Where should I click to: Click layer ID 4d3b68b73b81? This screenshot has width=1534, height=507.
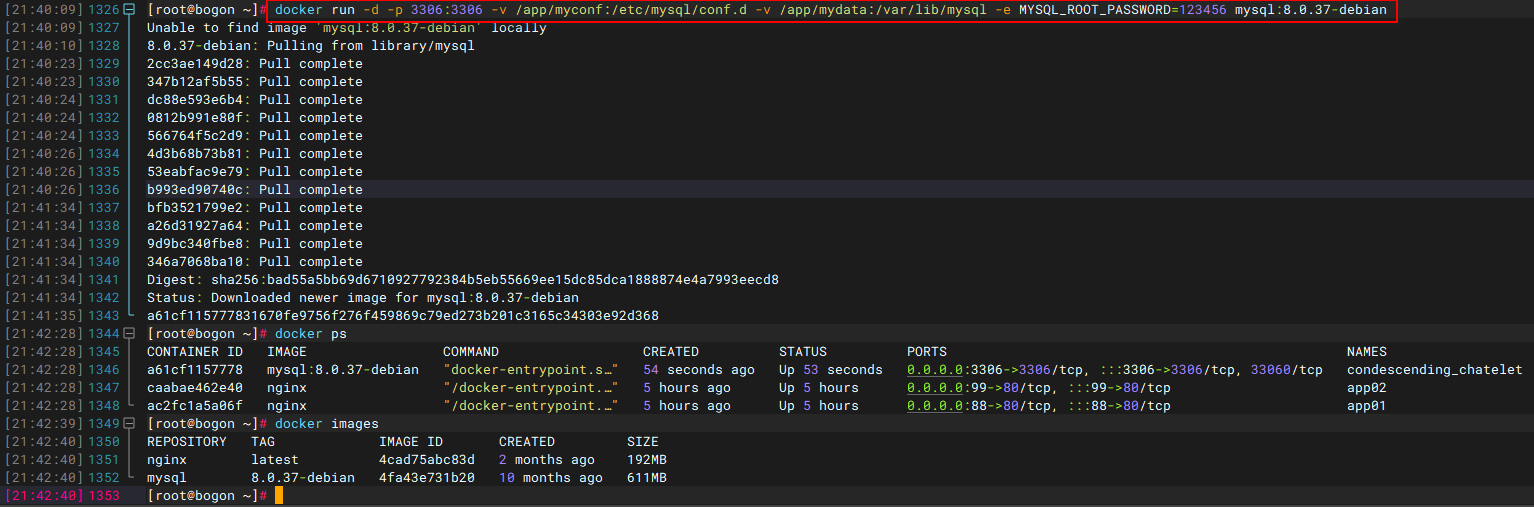point(195,154)
